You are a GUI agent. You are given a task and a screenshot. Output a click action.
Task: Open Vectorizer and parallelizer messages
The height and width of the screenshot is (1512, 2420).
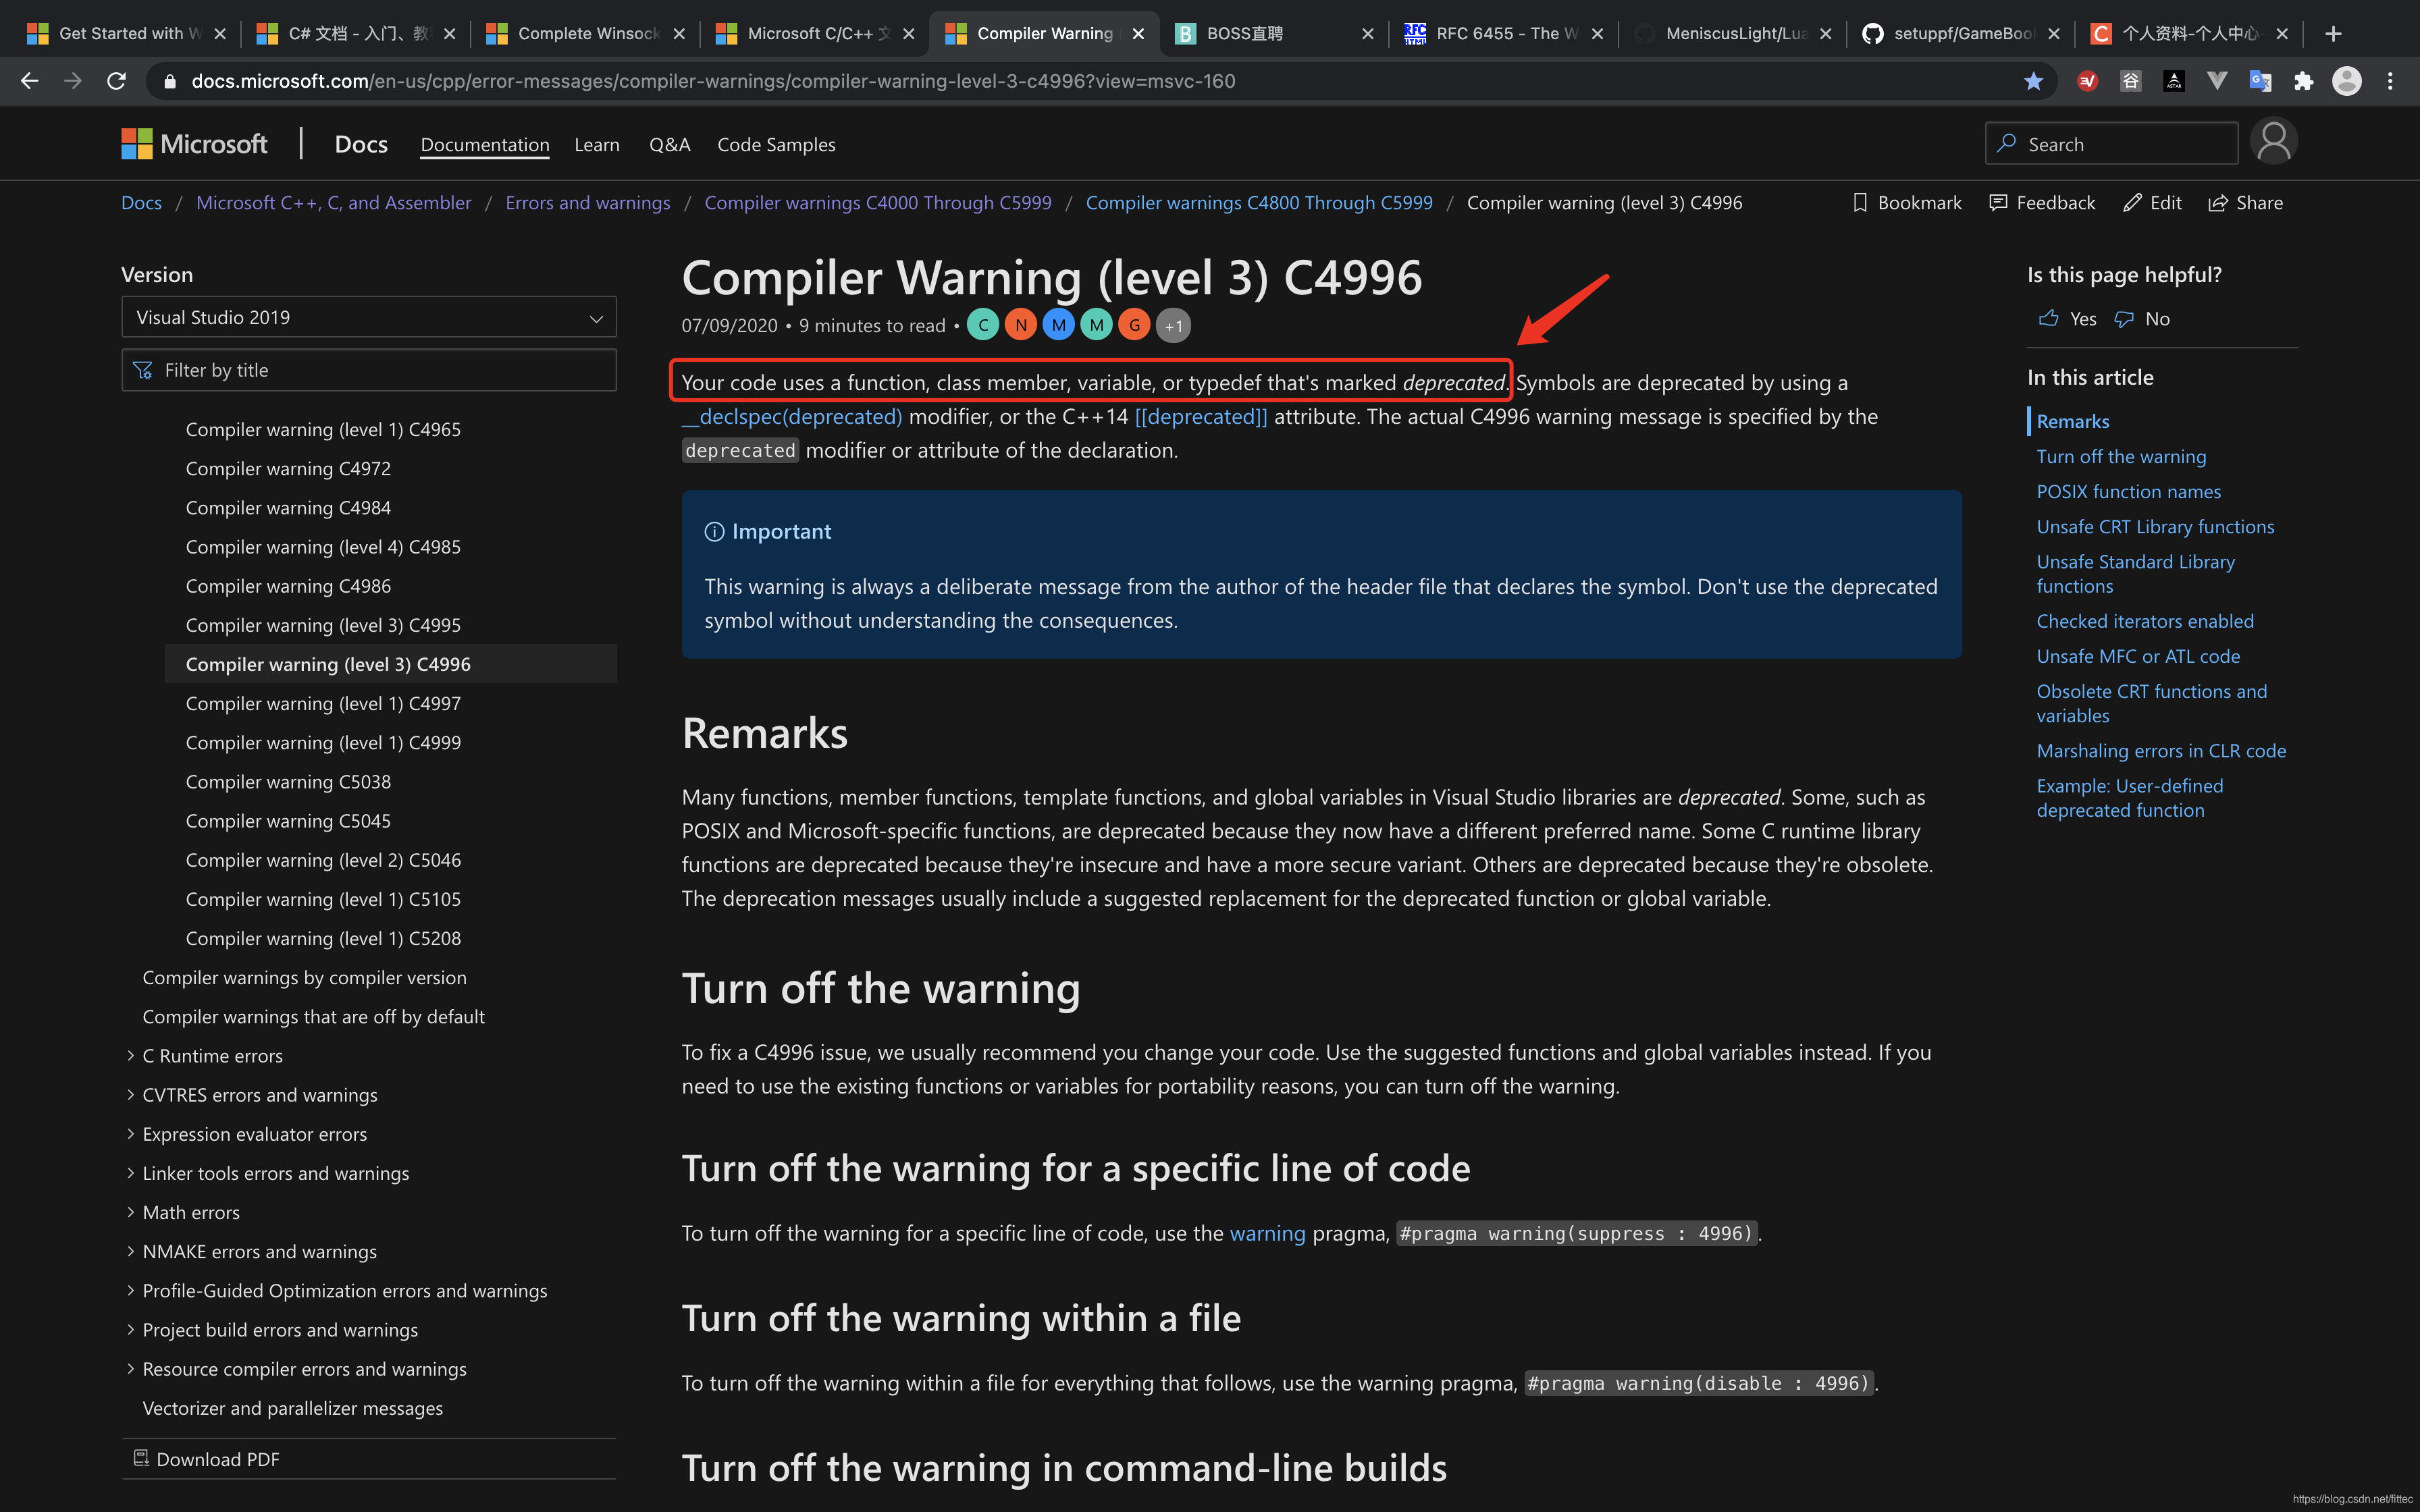click(292, 1408)
